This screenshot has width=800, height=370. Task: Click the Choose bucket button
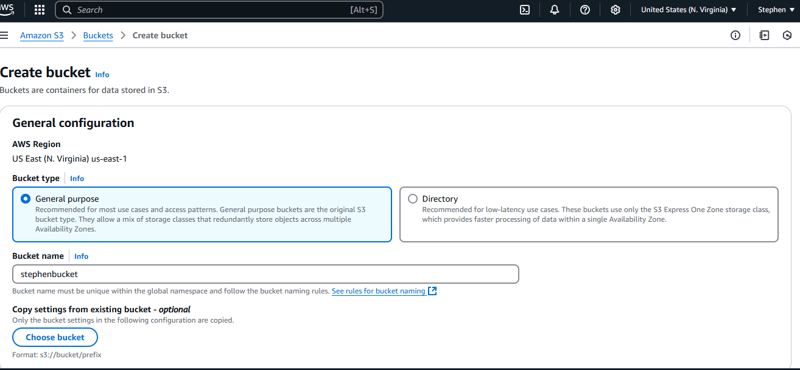tap(55, 337)
